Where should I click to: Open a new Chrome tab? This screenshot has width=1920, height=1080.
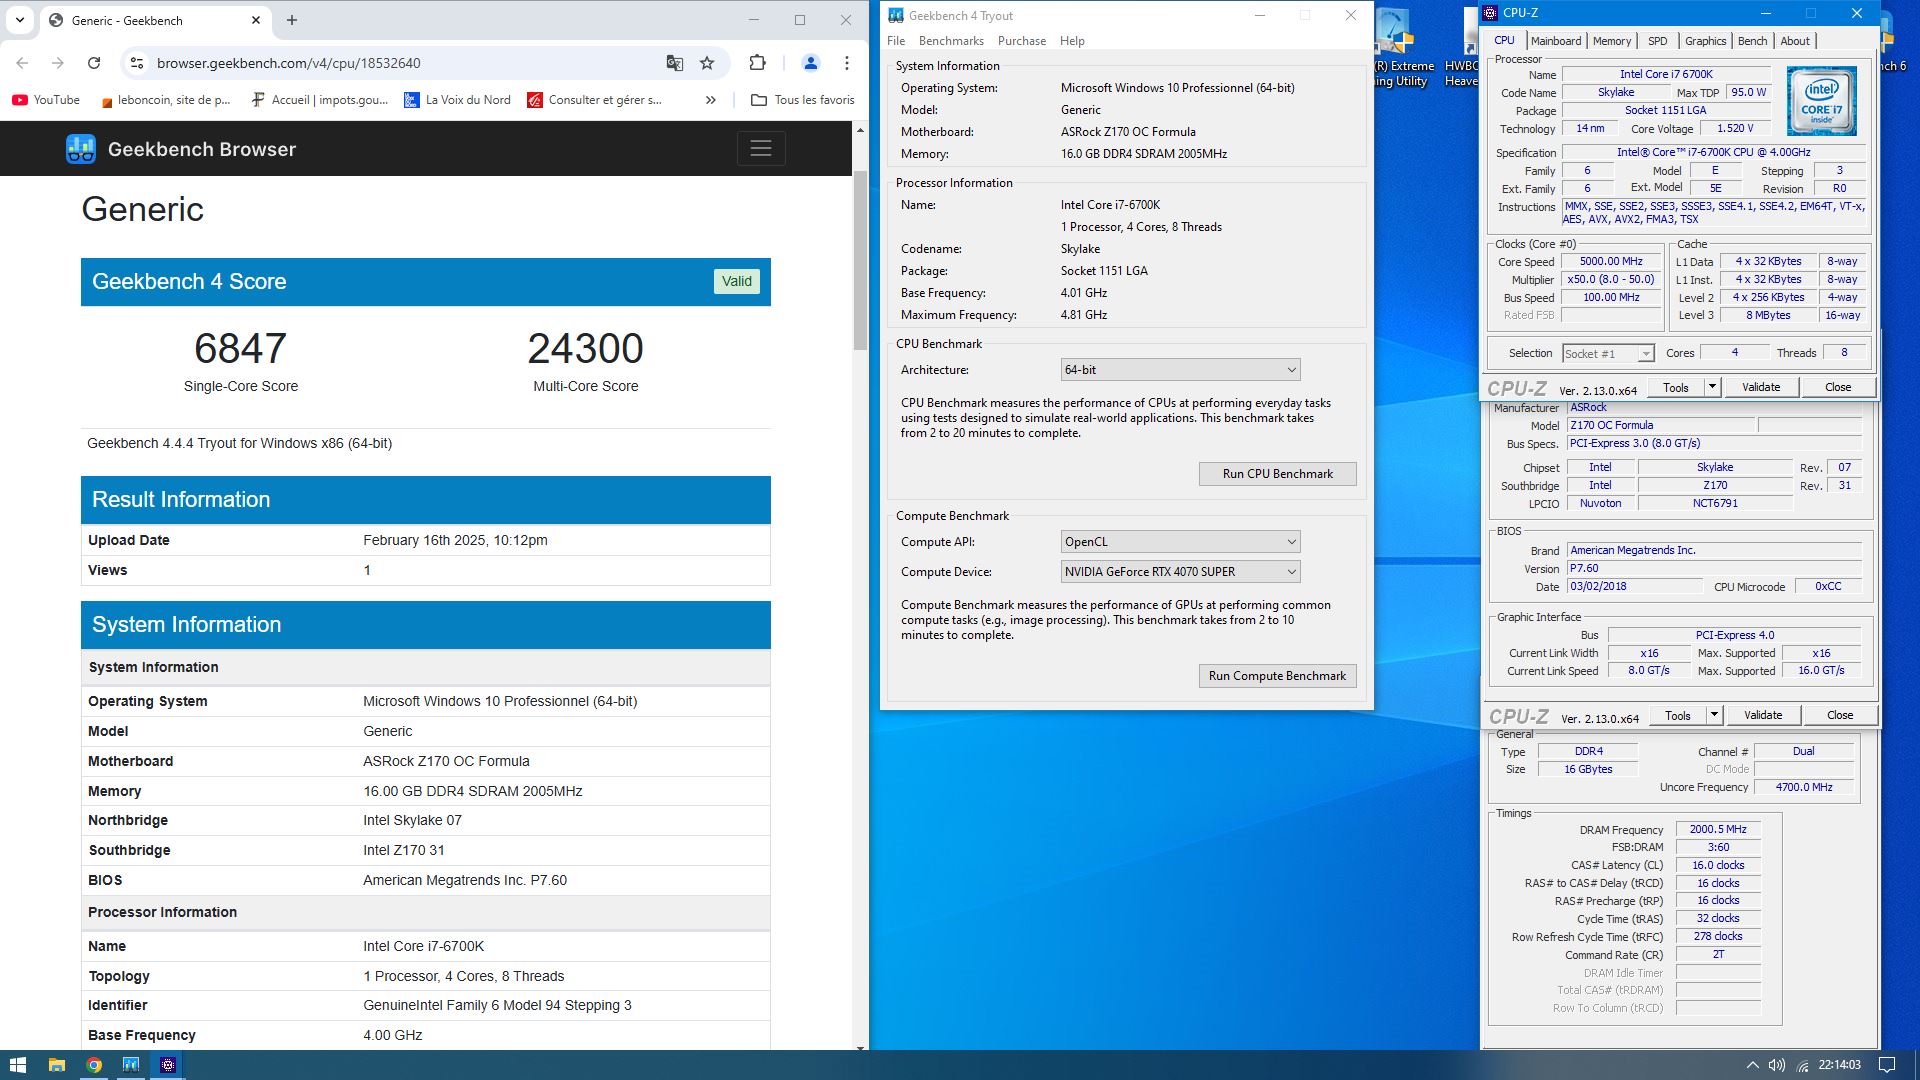(292, 20)
